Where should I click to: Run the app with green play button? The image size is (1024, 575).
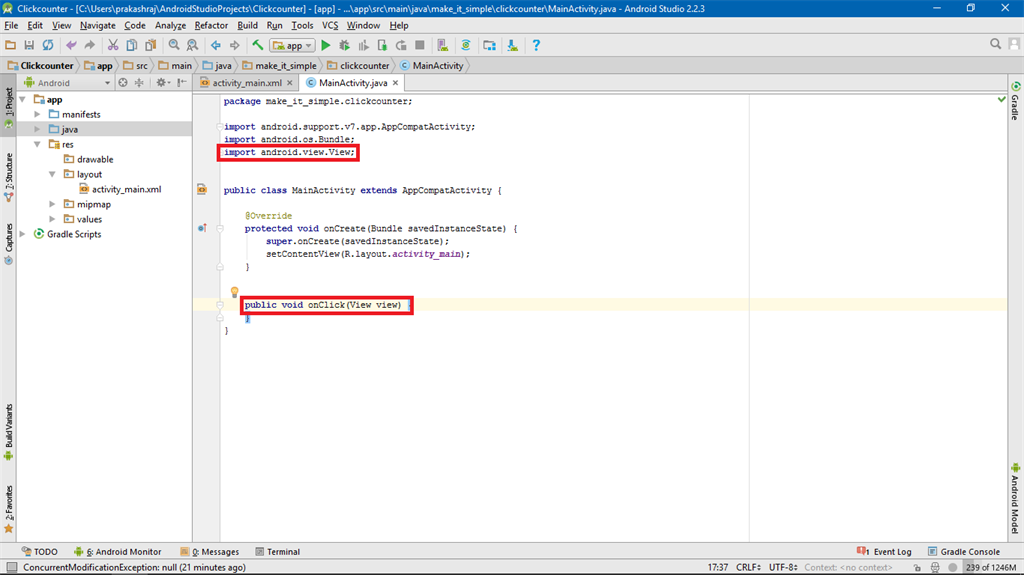click(326, 45)
